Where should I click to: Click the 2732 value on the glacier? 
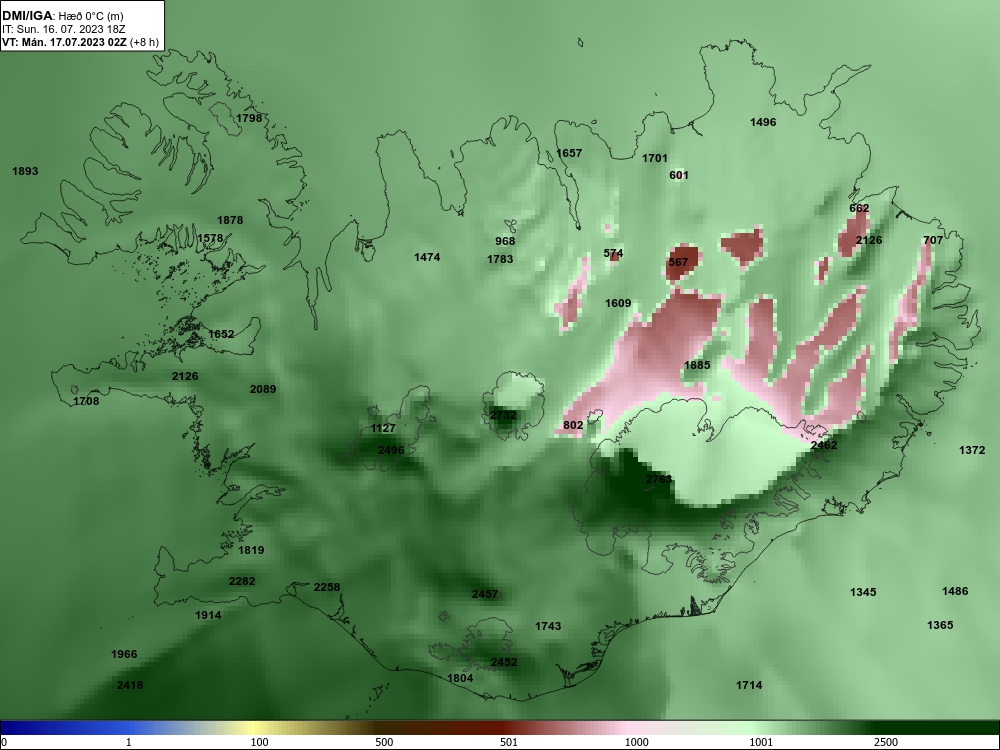point(503,415)
